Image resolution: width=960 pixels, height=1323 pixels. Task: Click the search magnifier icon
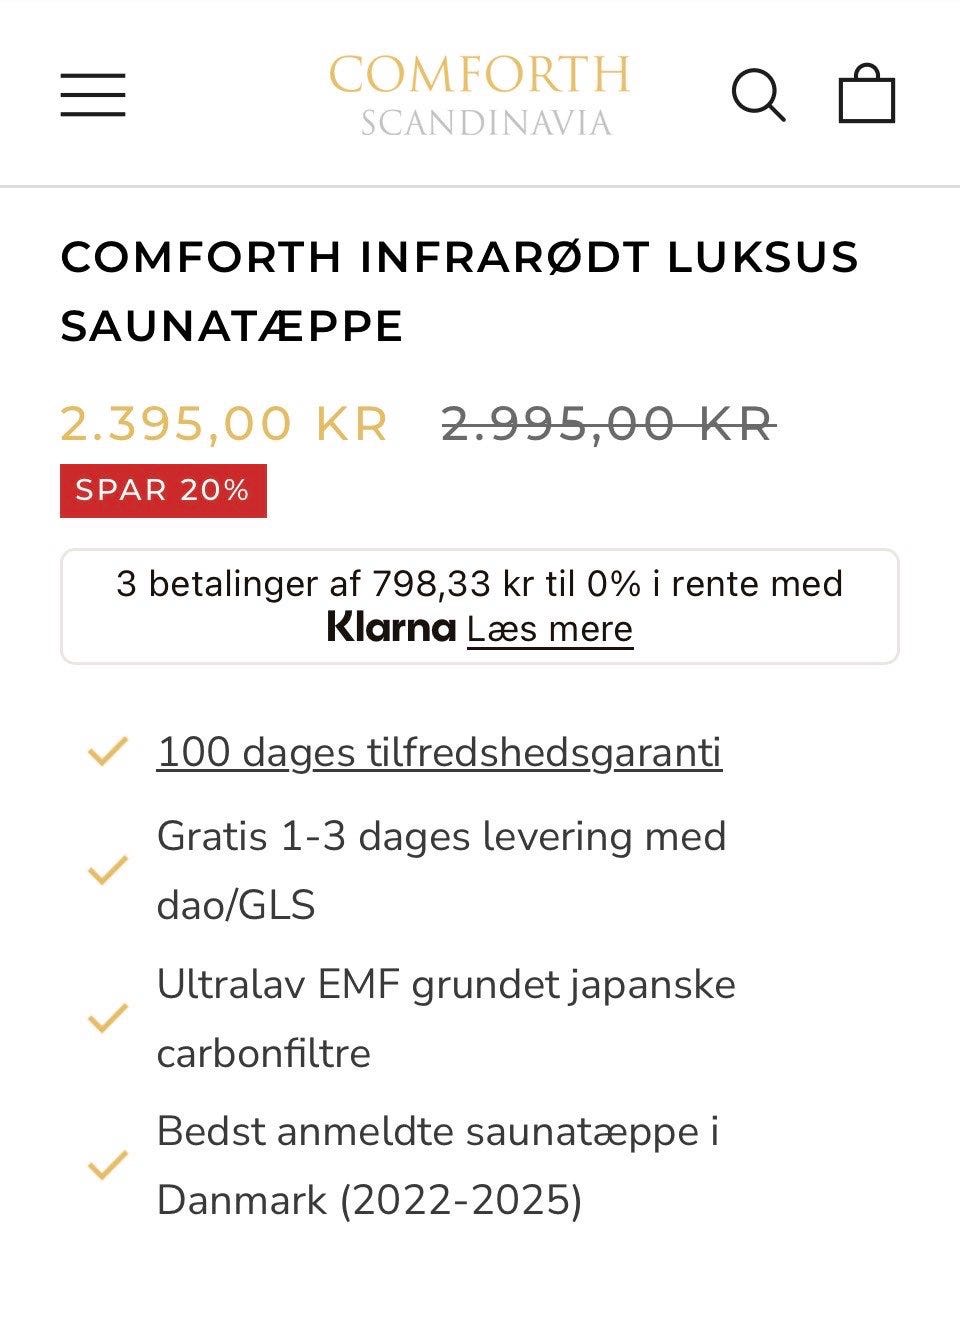pyautogui.click(x=758, y=95)
